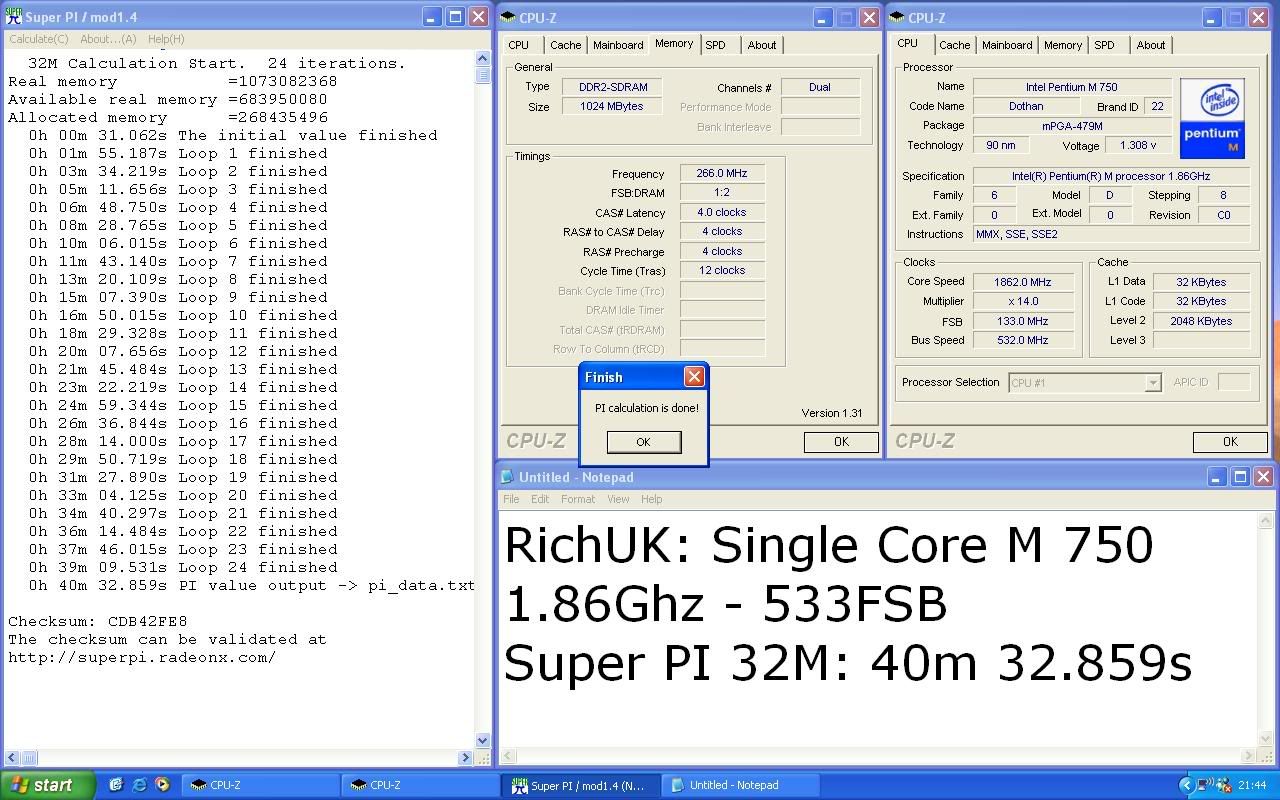The width and height of the screenshot is (1280, 800).
Task: Click the Windows Start button
Action: pyautogui.click(x=48, y=785)
